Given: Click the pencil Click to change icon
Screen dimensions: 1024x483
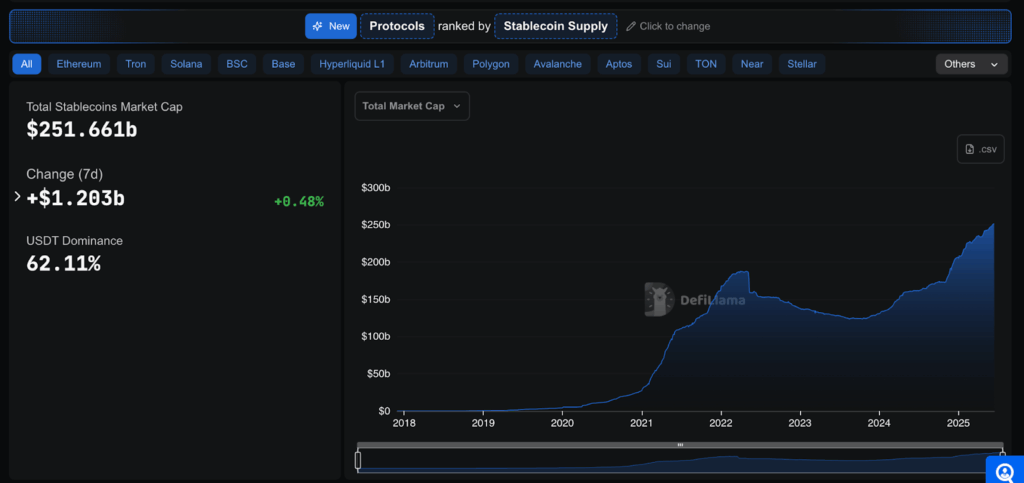Looking at the screenshot, I should pos(630,27).
